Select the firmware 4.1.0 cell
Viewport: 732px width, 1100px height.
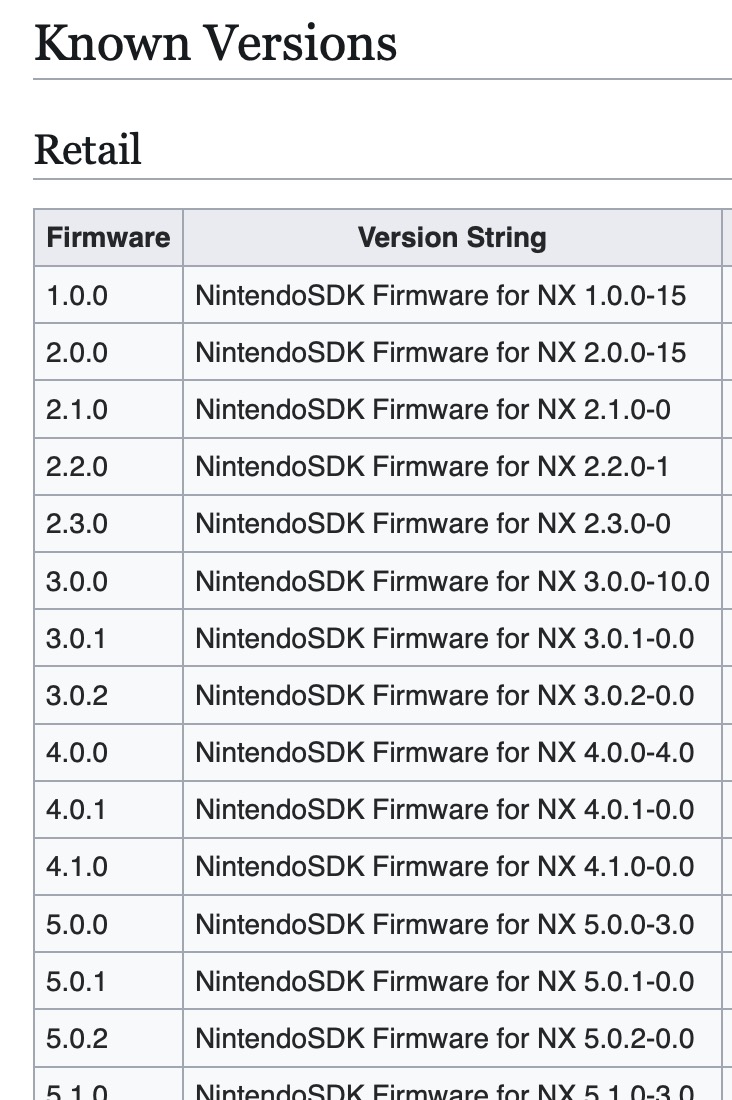(76, 866)
